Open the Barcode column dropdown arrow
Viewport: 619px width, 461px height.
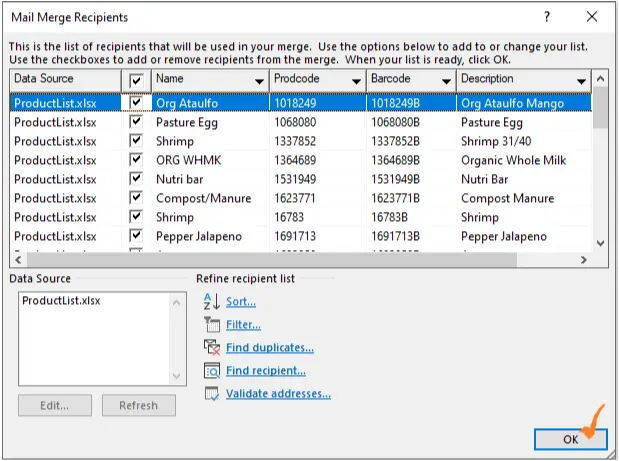(x=446, y=82)
